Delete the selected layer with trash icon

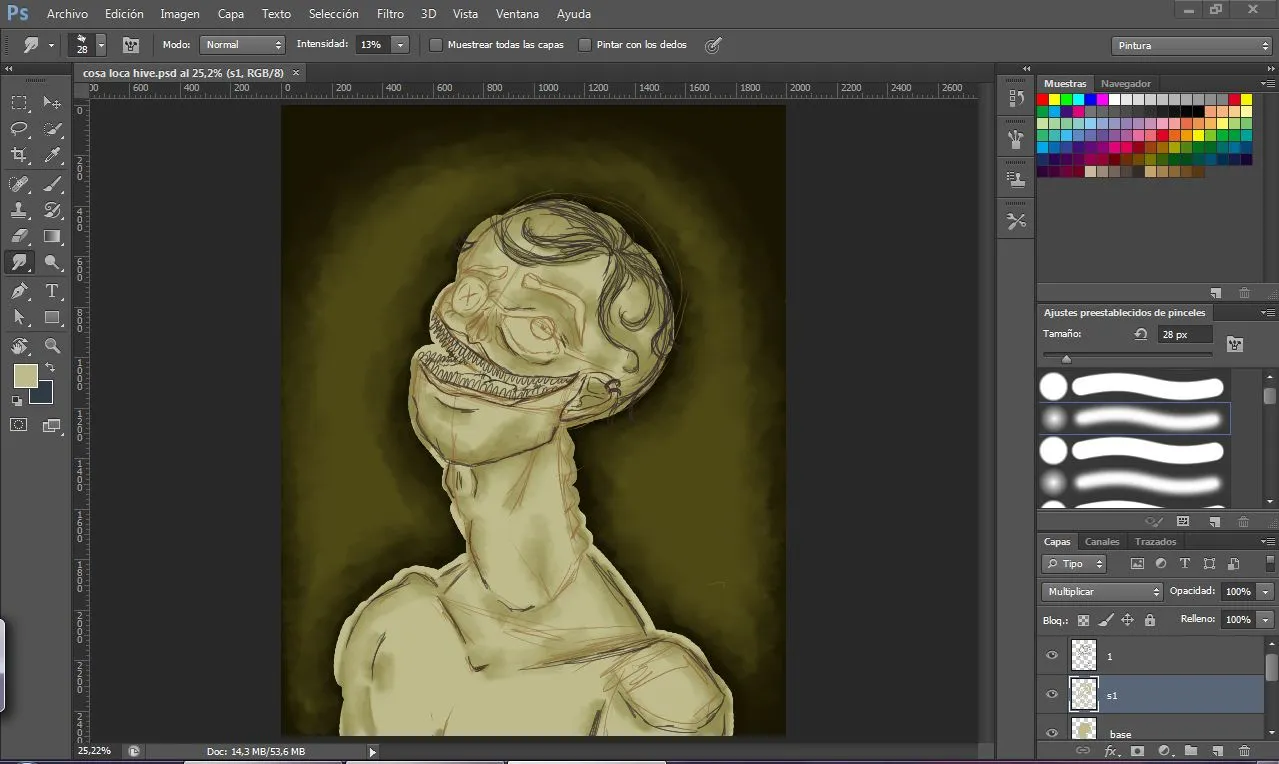[1244, 750]
